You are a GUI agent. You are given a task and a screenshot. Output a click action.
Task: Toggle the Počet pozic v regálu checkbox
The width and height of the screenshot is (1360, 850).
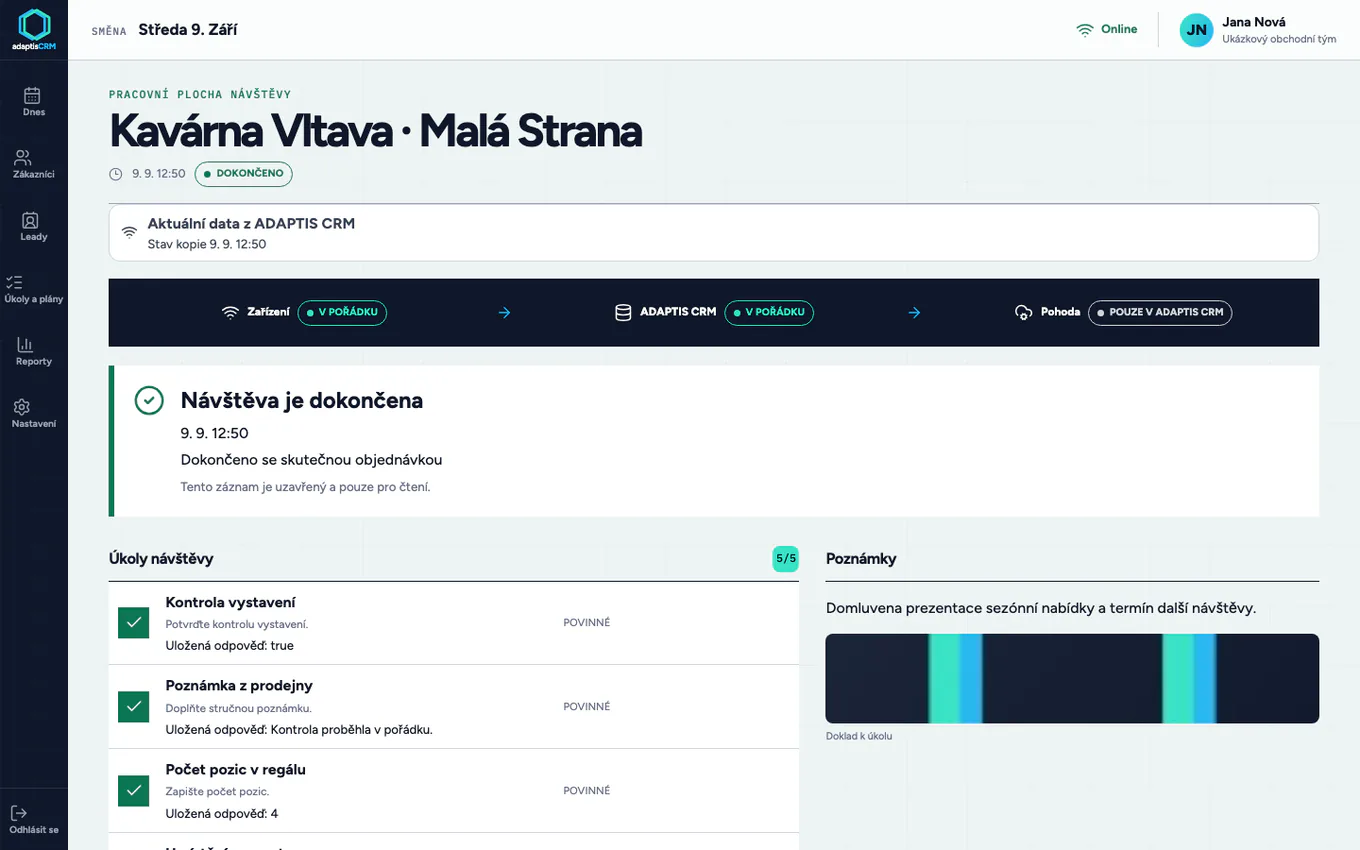pos(133,791)
